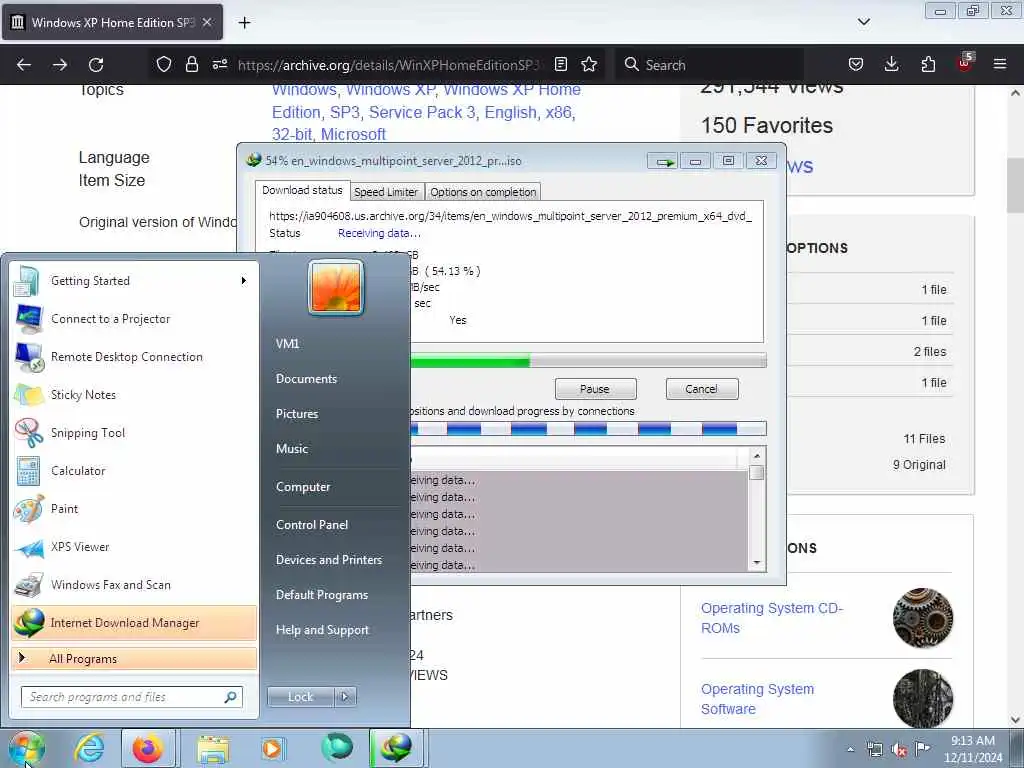Image resolution: width=1024 pixels, height=768 pixels.
Task: Open new Firefox tab
Action: pos(244,23)
